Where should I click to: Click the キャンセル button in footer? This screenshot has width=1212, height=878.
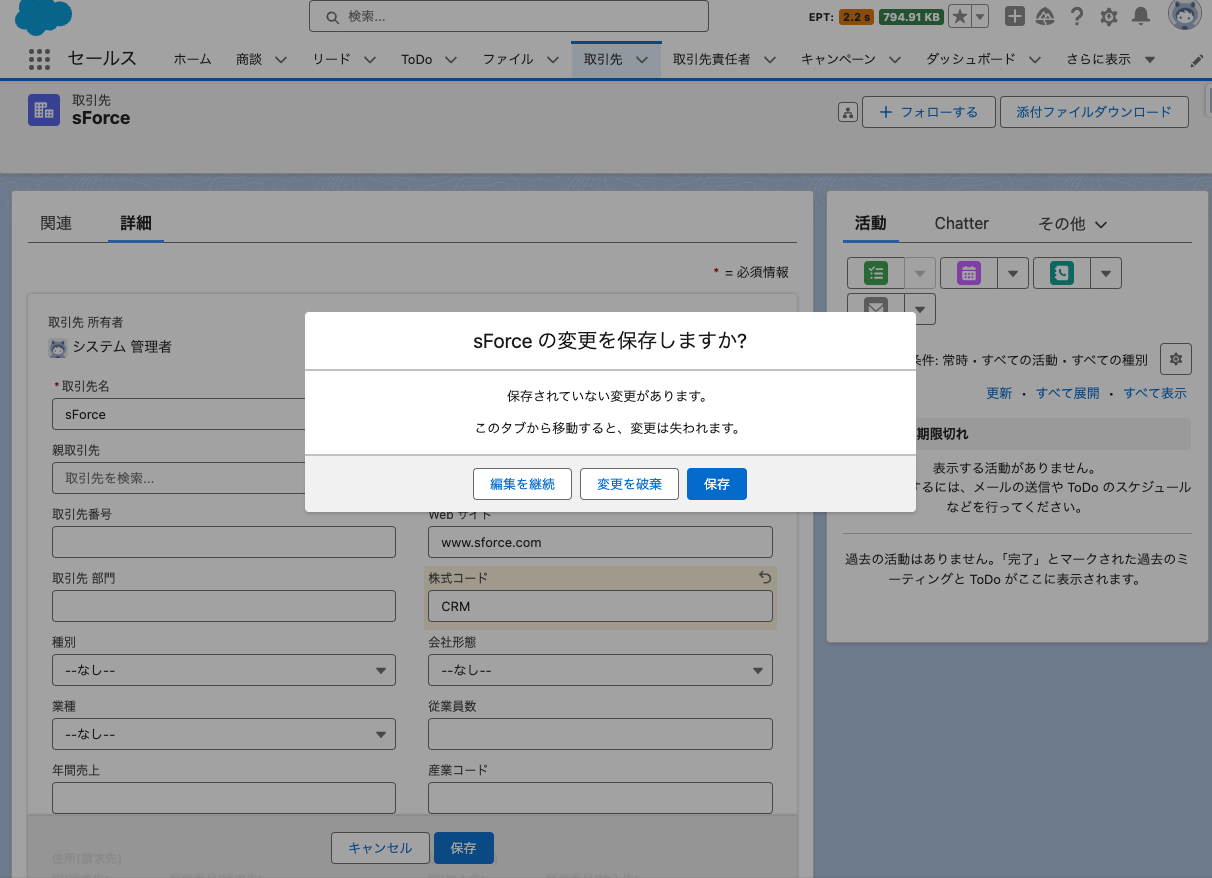coord(380,848)
